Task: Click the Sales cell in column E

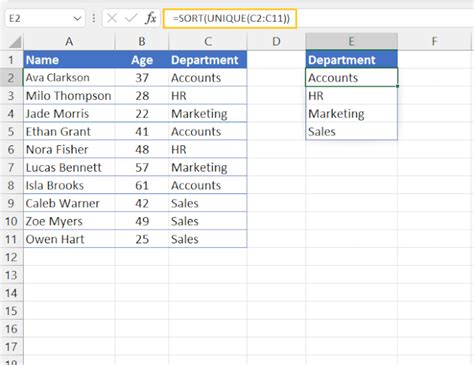Action: [351, 131]
